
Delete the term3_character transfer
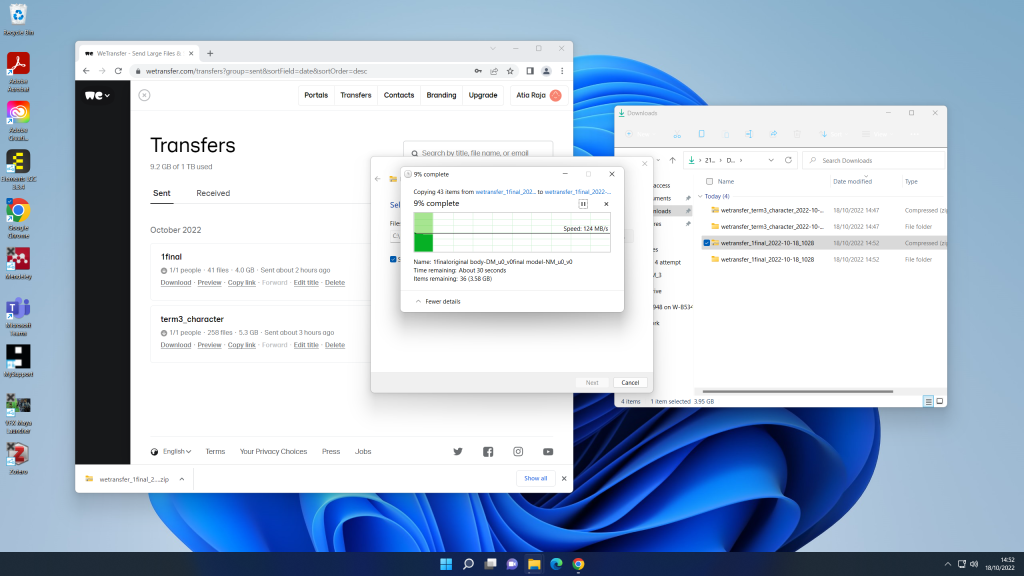[x=334, y=345]
